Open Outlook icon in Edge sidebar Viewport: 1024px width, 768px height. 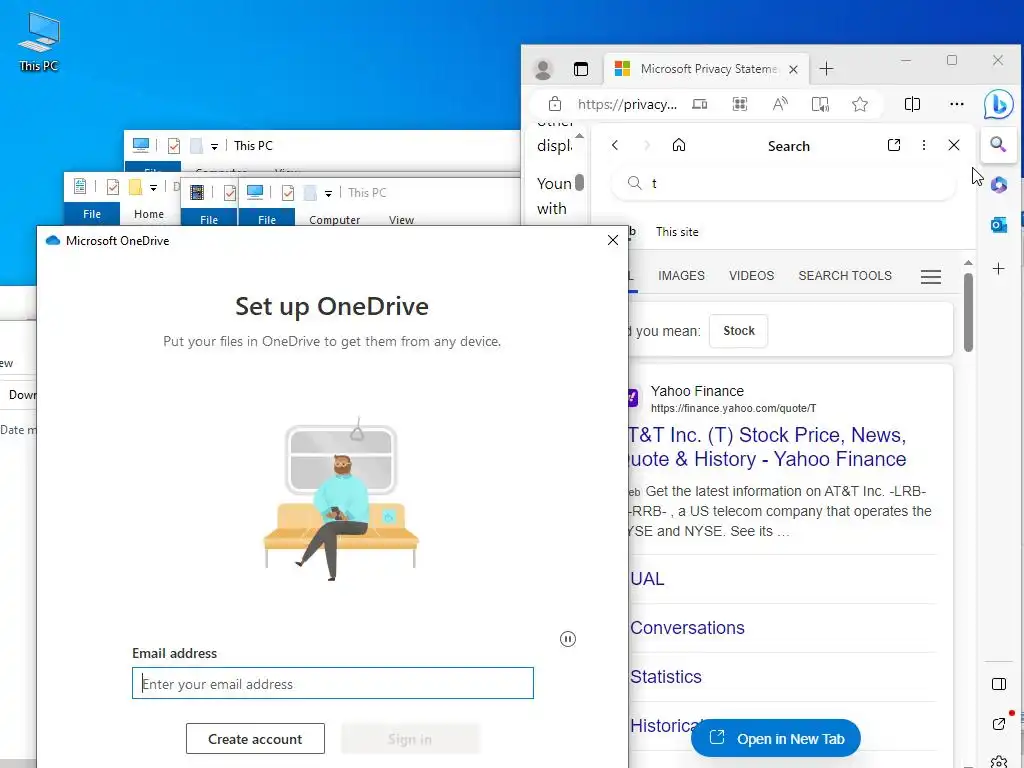pos(999,225)
